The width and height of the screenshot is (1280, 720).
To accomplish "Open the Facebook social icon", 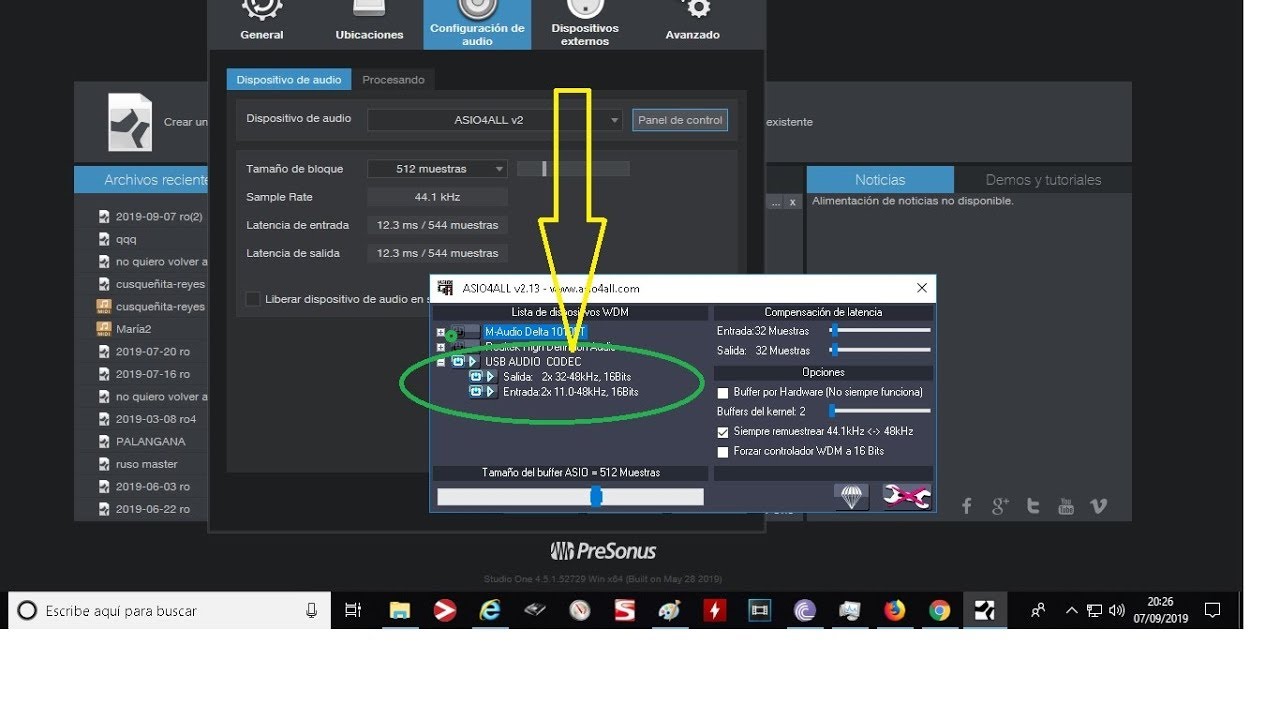I will coord(966,506).
